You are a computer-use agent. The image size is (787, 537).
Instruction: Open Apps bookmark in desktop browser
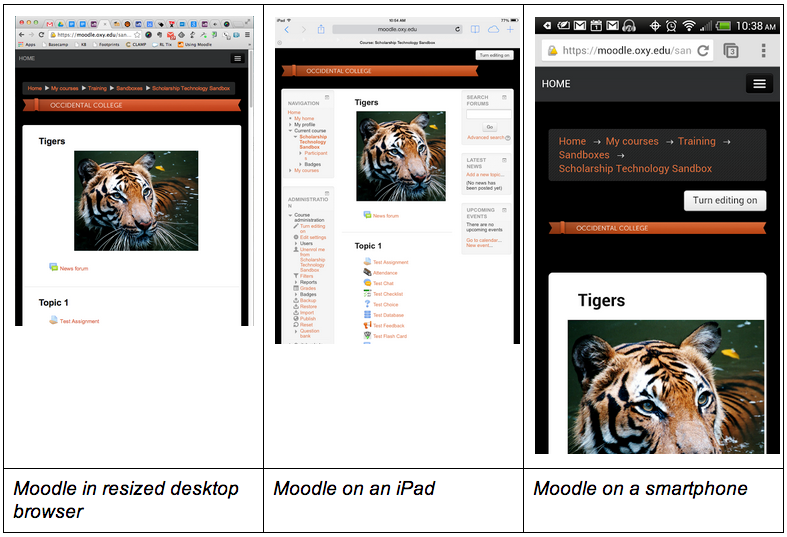[27, 45]
